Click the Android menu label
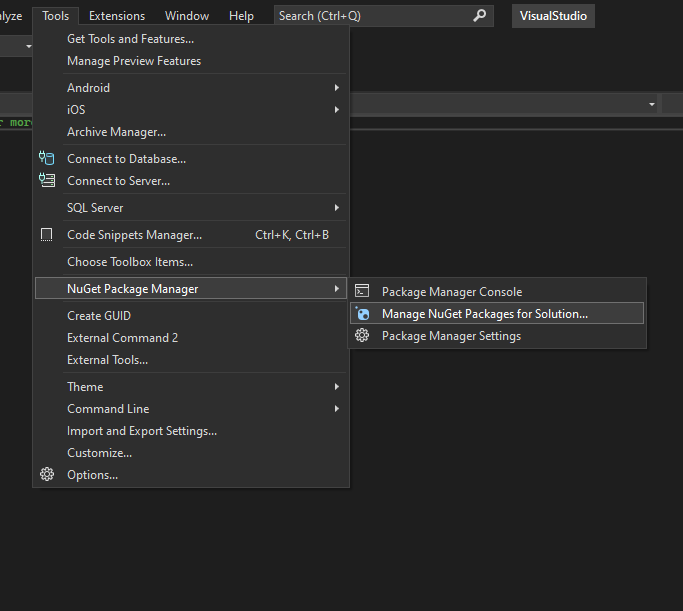 pyautogui.click(x=88, y=88)
